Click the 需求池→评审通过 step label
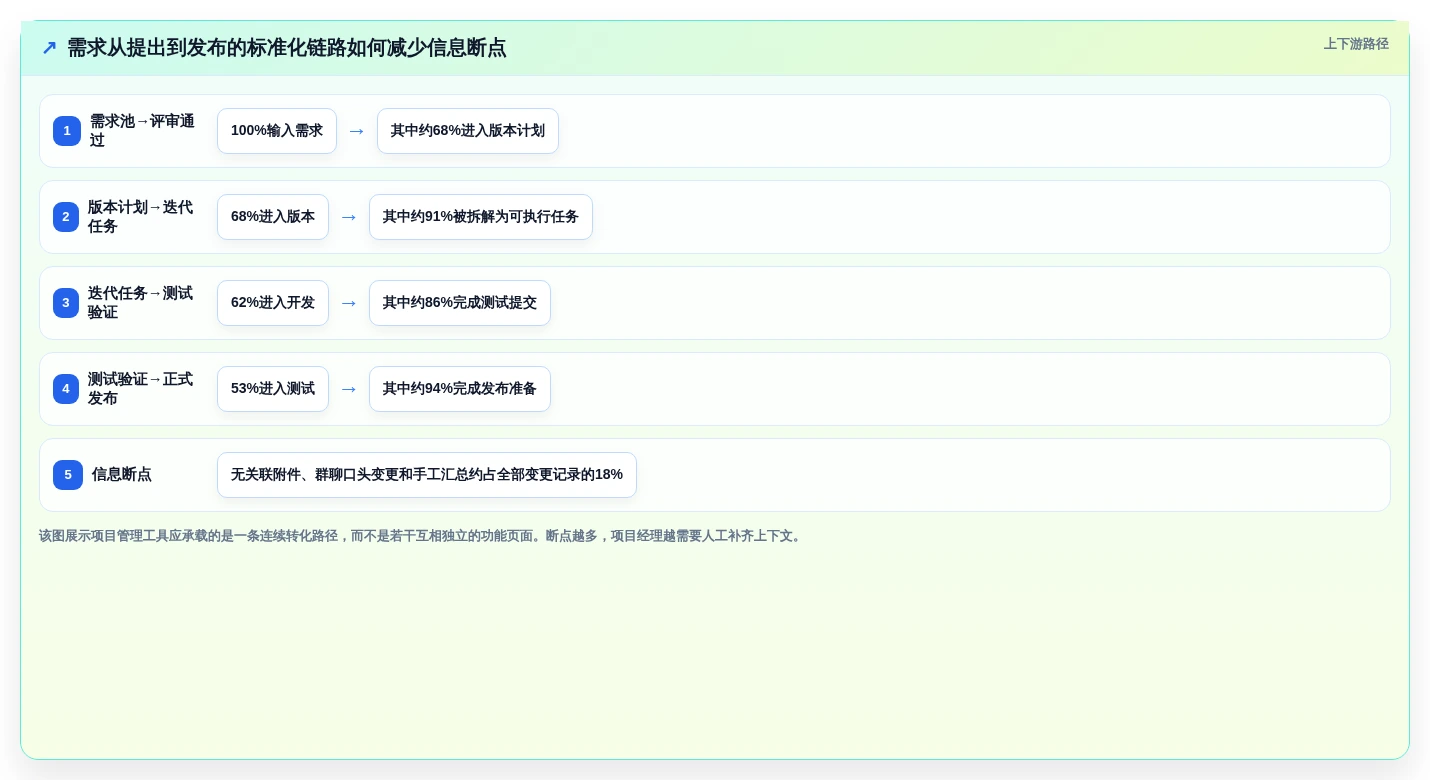This screenshot has width=1430, height=780. click(143, 131)
